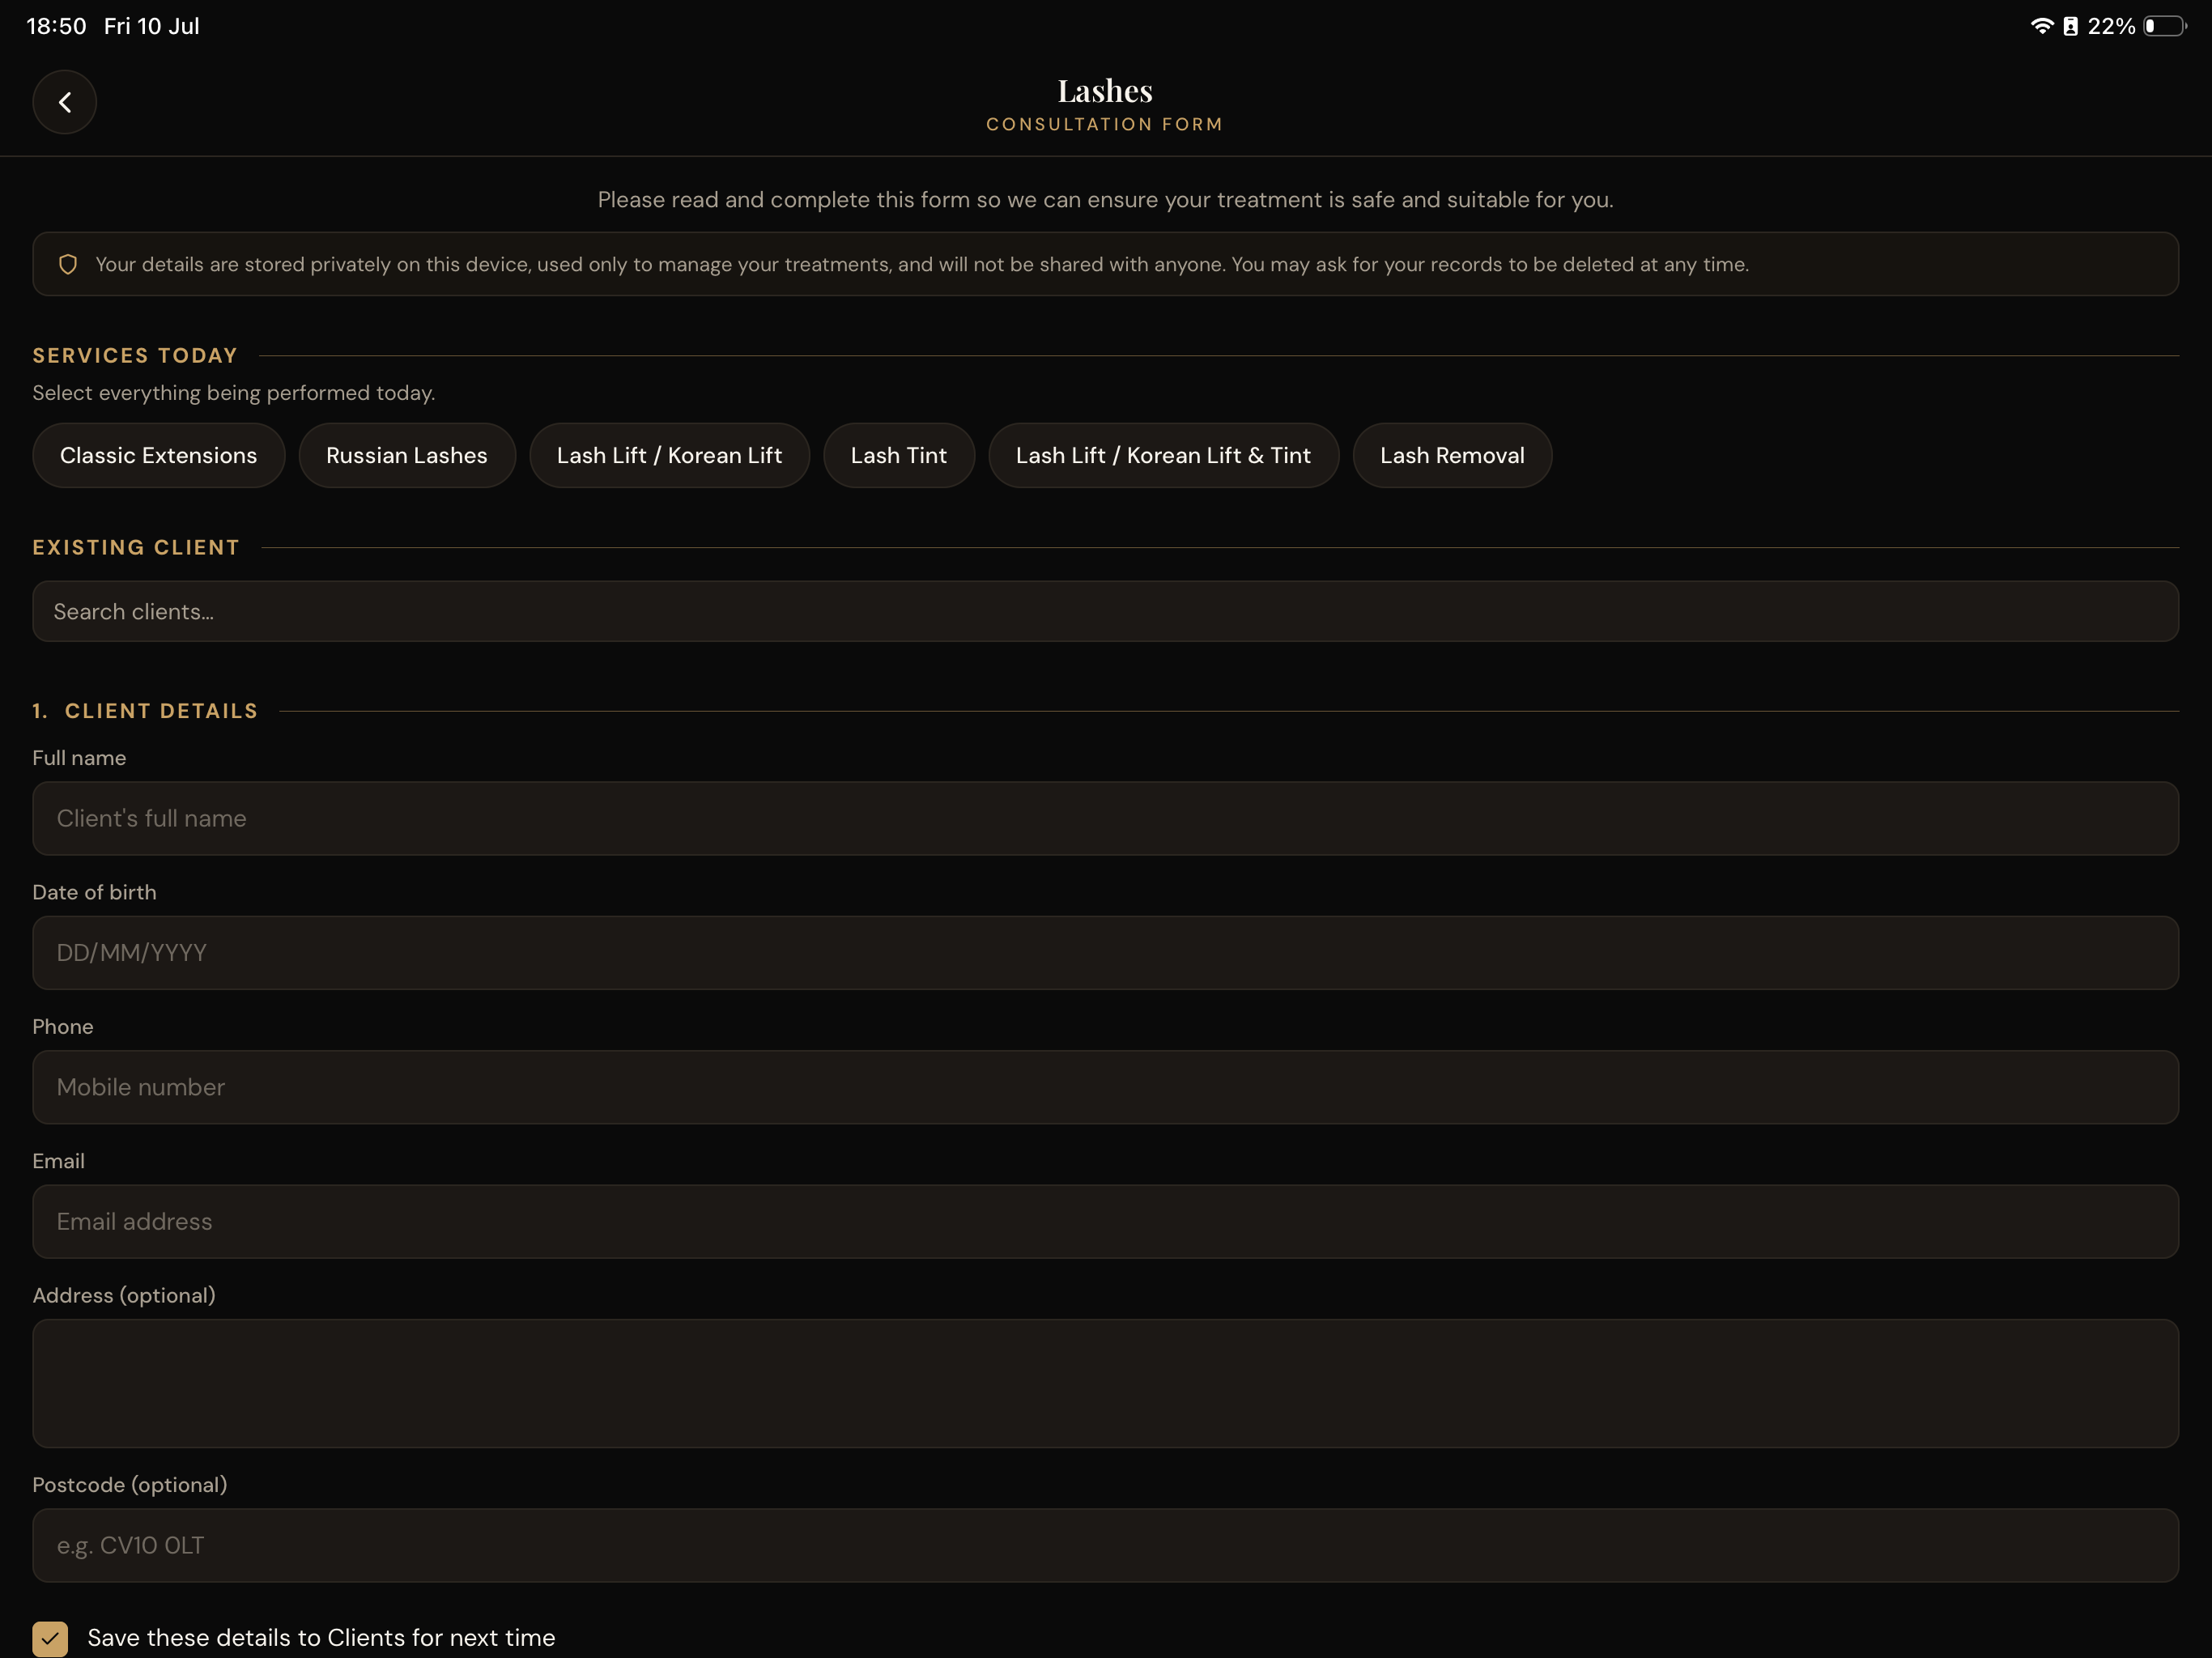
Task: Tap the Lashes page title
Action: point(1105,91)
